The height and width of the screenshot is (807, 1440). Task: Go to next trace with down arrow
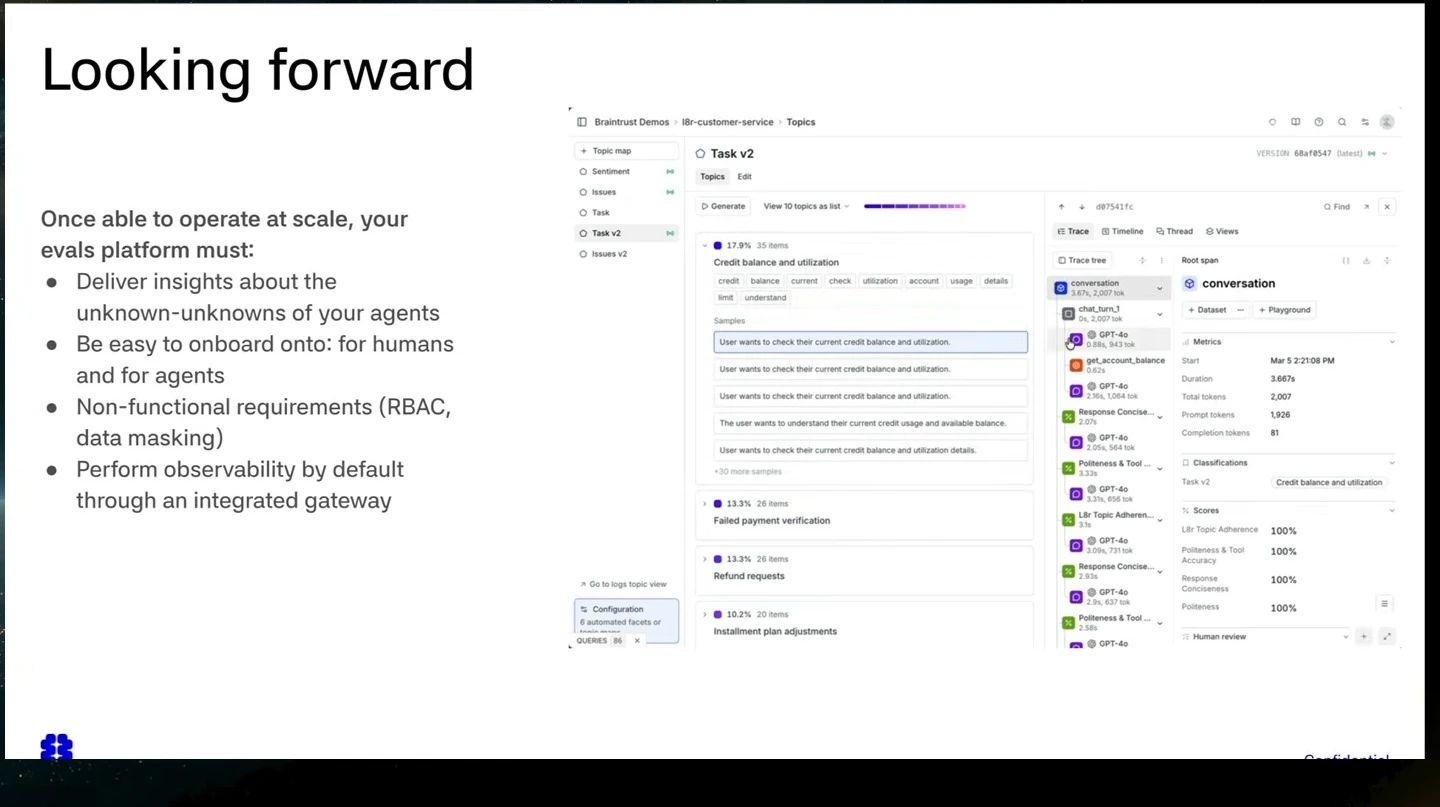point(1082,207)
